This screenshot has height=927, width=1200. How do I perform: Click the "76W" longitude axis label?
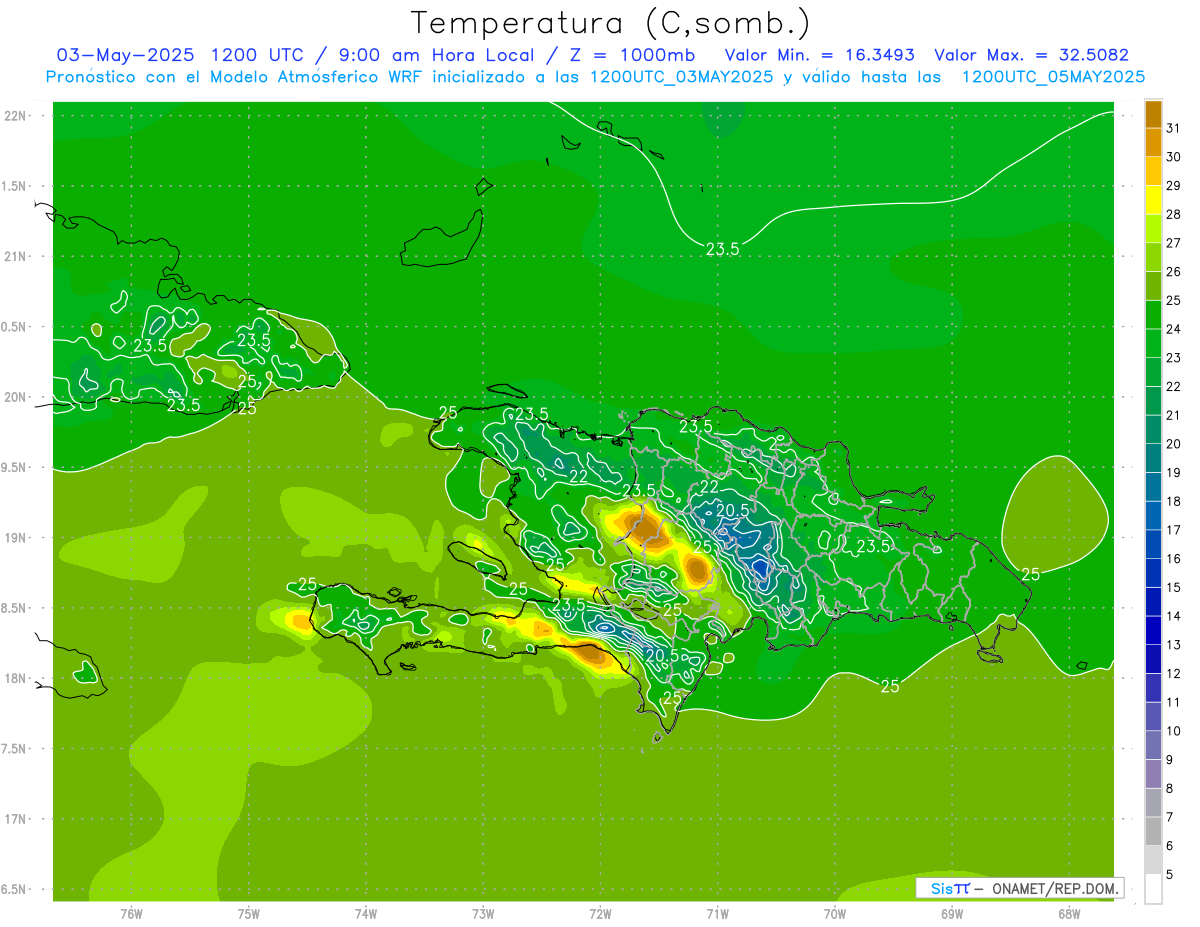(x=131, y=913)
